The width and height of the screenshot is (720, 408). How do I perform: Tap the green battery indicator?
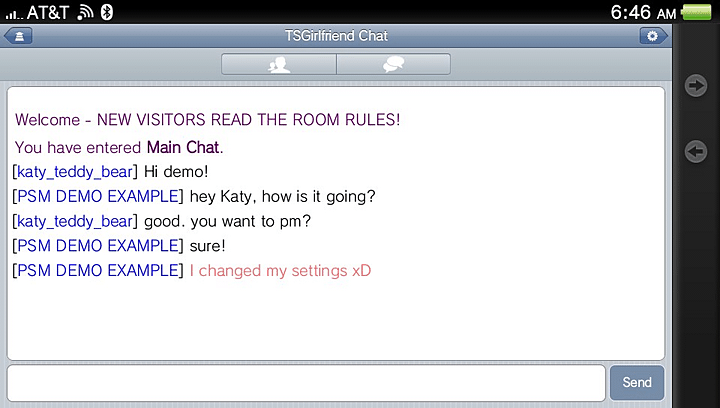697,12
